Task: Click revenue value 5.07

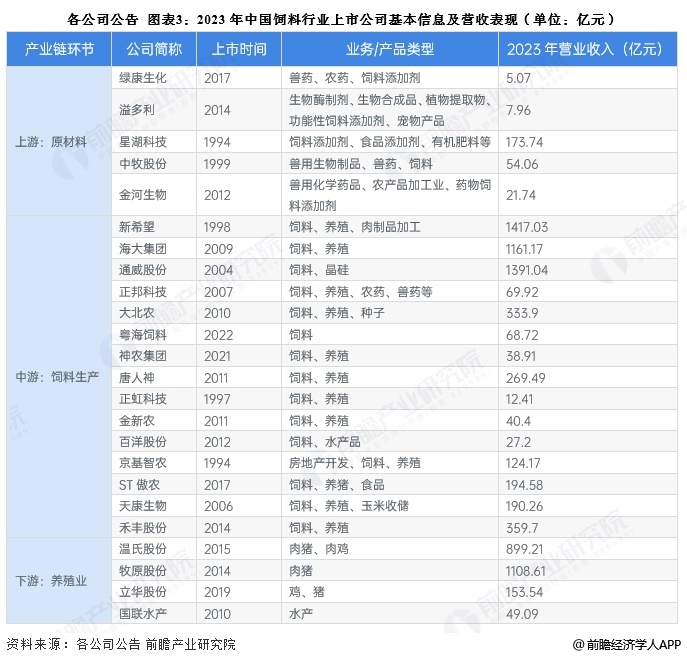Action: click(x=518, y=78)
